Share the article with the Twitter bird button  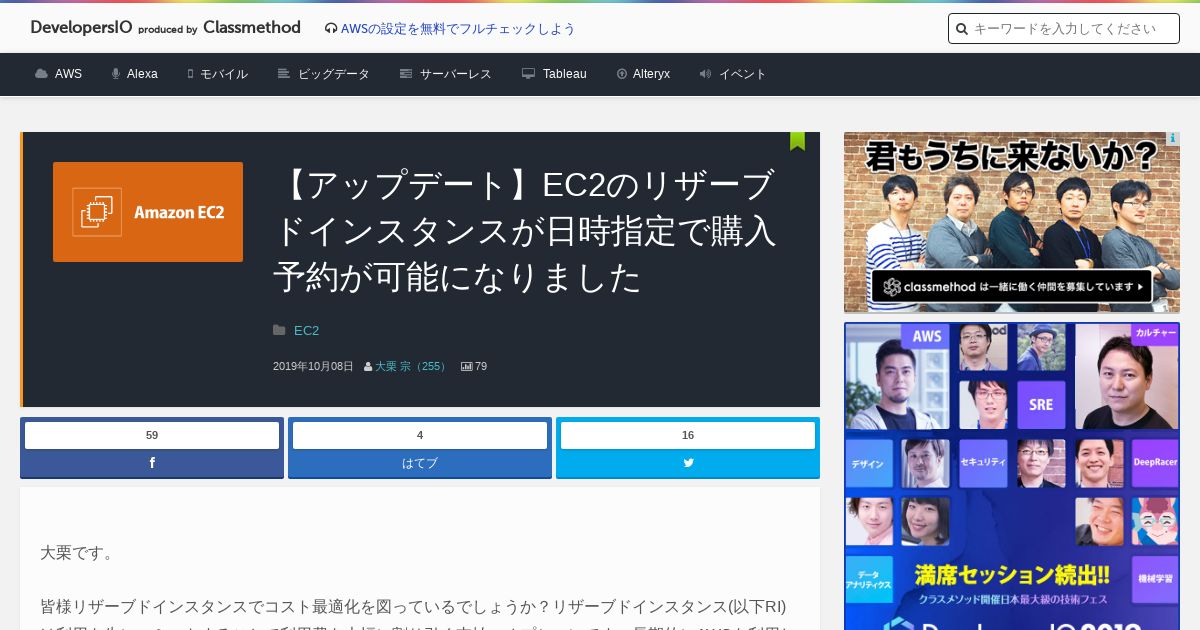click(688, 463)
